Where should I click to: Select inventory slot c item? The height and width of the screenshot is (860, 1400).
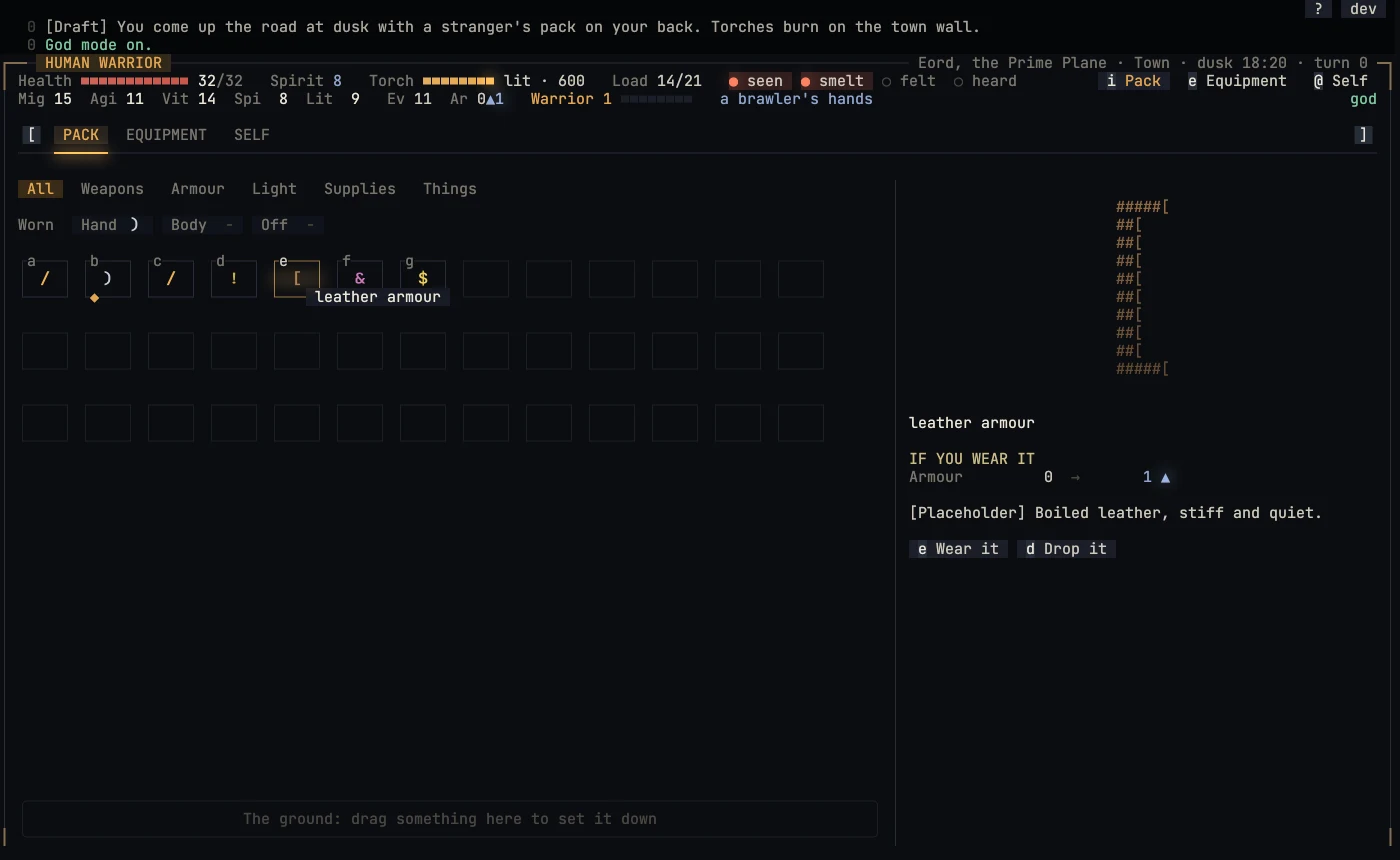(171, 279)
